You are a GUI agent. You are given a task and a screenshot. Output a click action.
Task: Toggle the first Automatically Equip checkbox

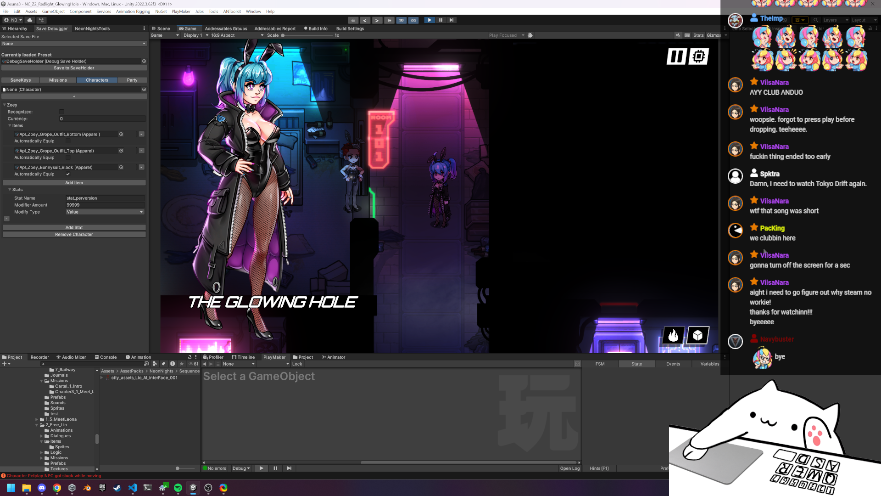coord(68,141)
